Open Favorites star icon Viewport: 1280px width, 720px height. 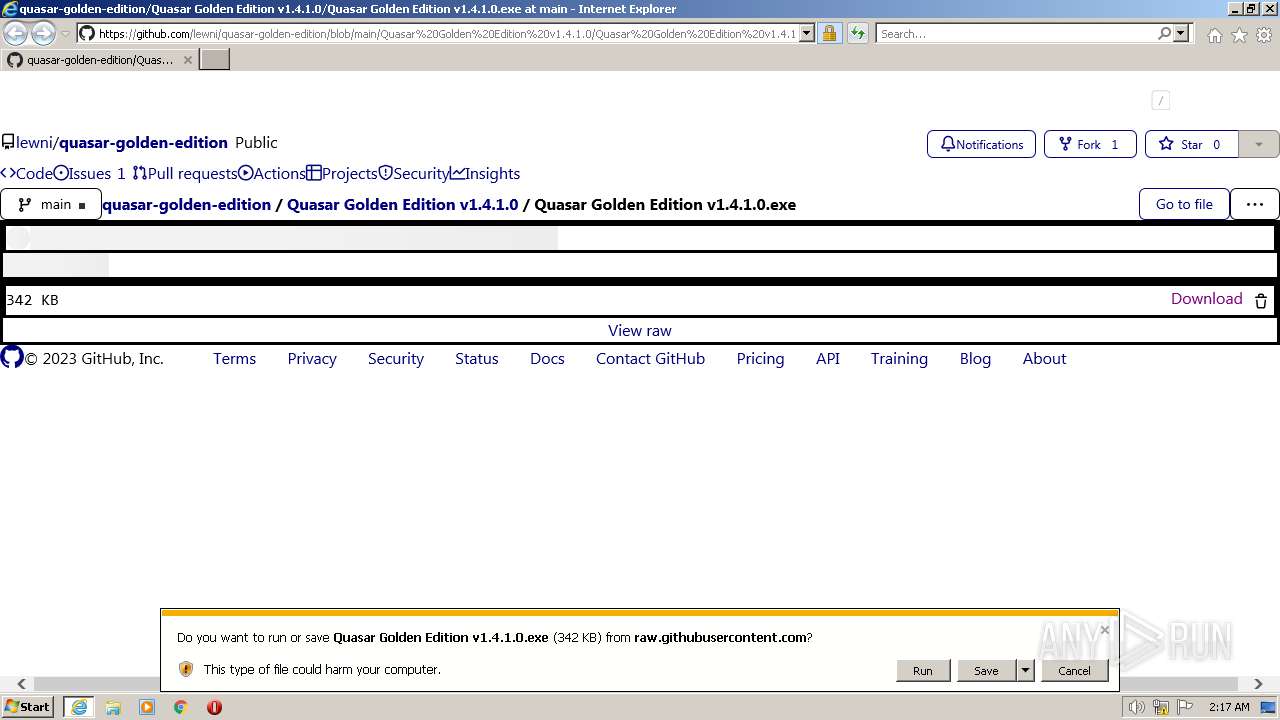click(1239, 35)
